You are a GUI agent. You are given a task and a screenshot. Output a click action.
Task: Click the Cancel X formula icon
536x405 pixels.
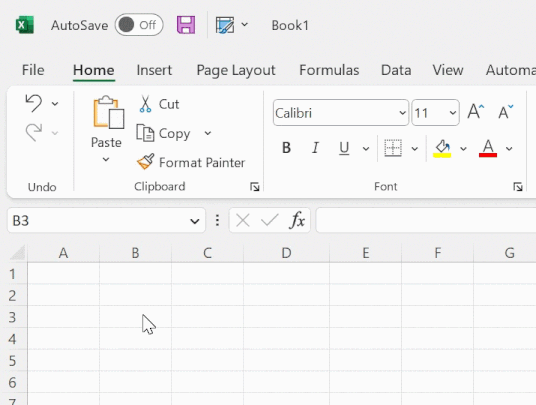click(x=243, y=220)
